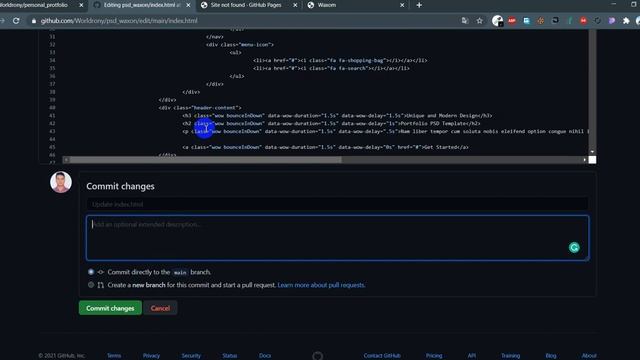Click the address bar URL
Viewport: 640px width, 360px height.
(x=119, y=20)
